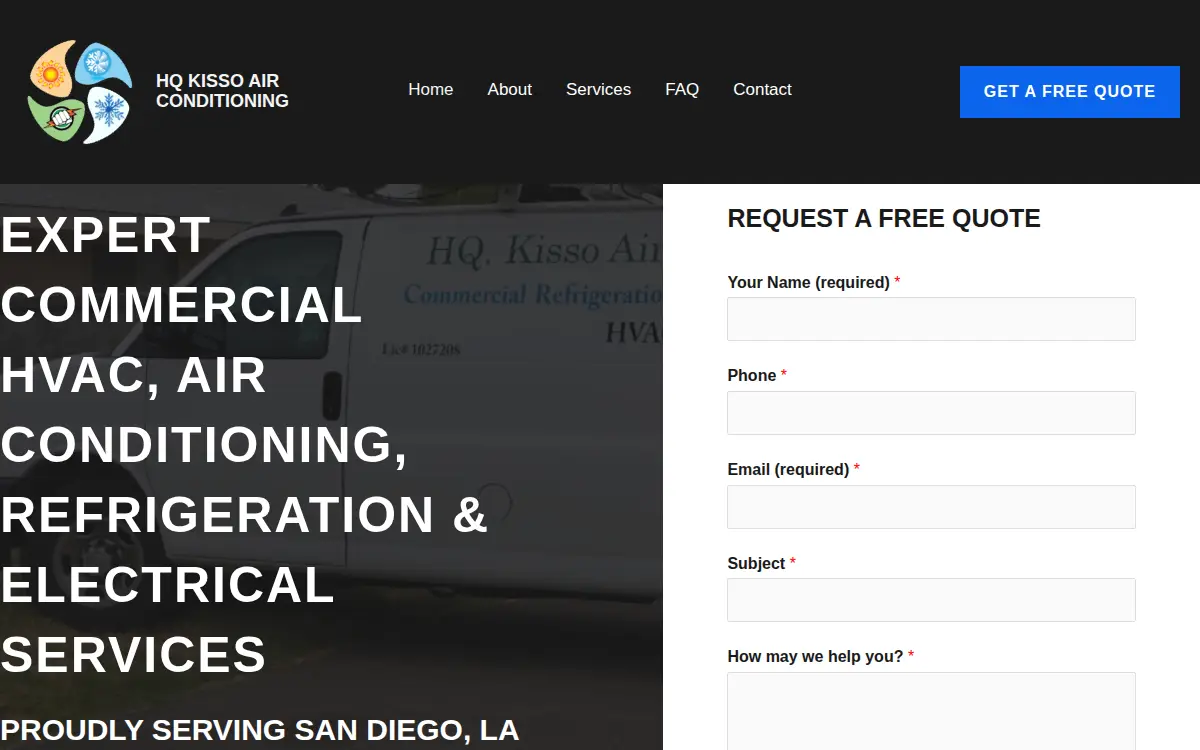
Task: Navigate to the Contact page
Action: (x=762, y=90)
